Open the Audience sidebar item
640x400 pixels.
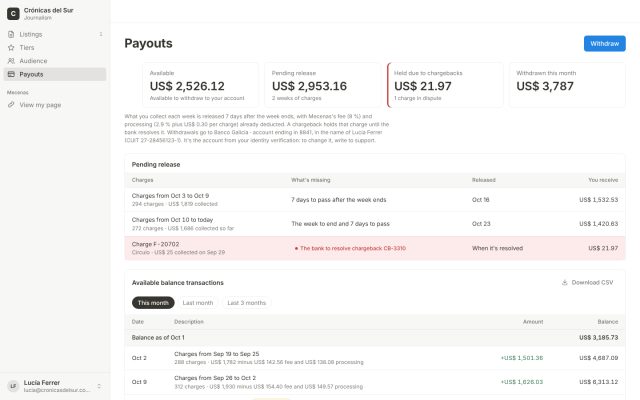(55, 61)
